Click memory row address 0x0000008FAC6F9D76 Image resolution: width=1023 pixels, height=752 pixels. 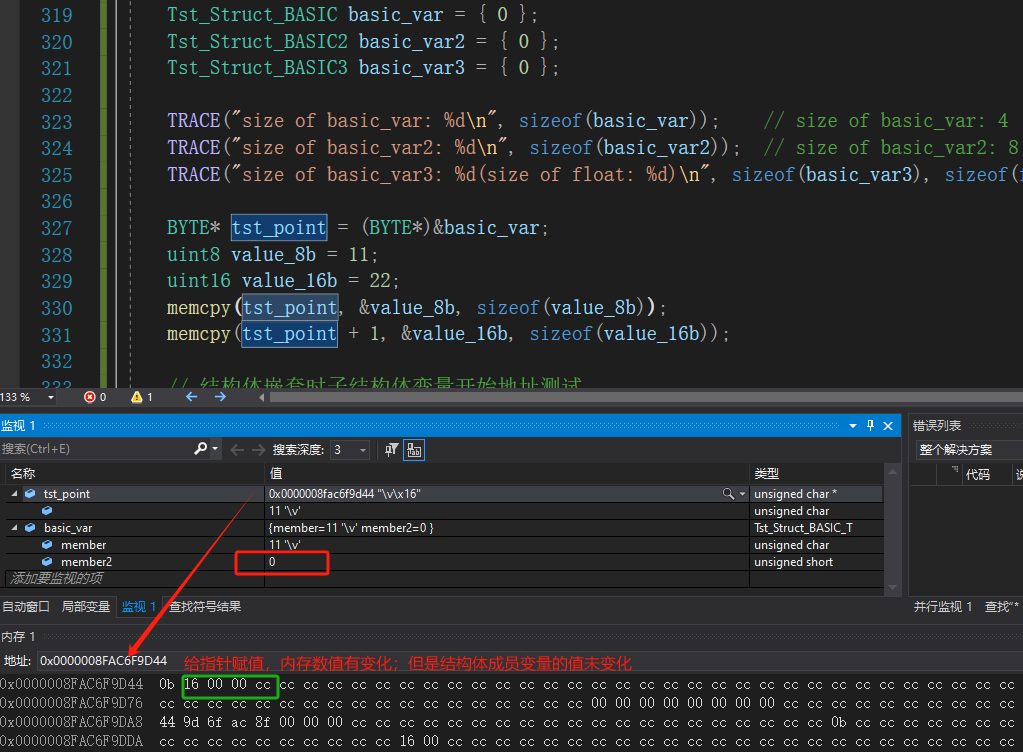pos(71,703)
